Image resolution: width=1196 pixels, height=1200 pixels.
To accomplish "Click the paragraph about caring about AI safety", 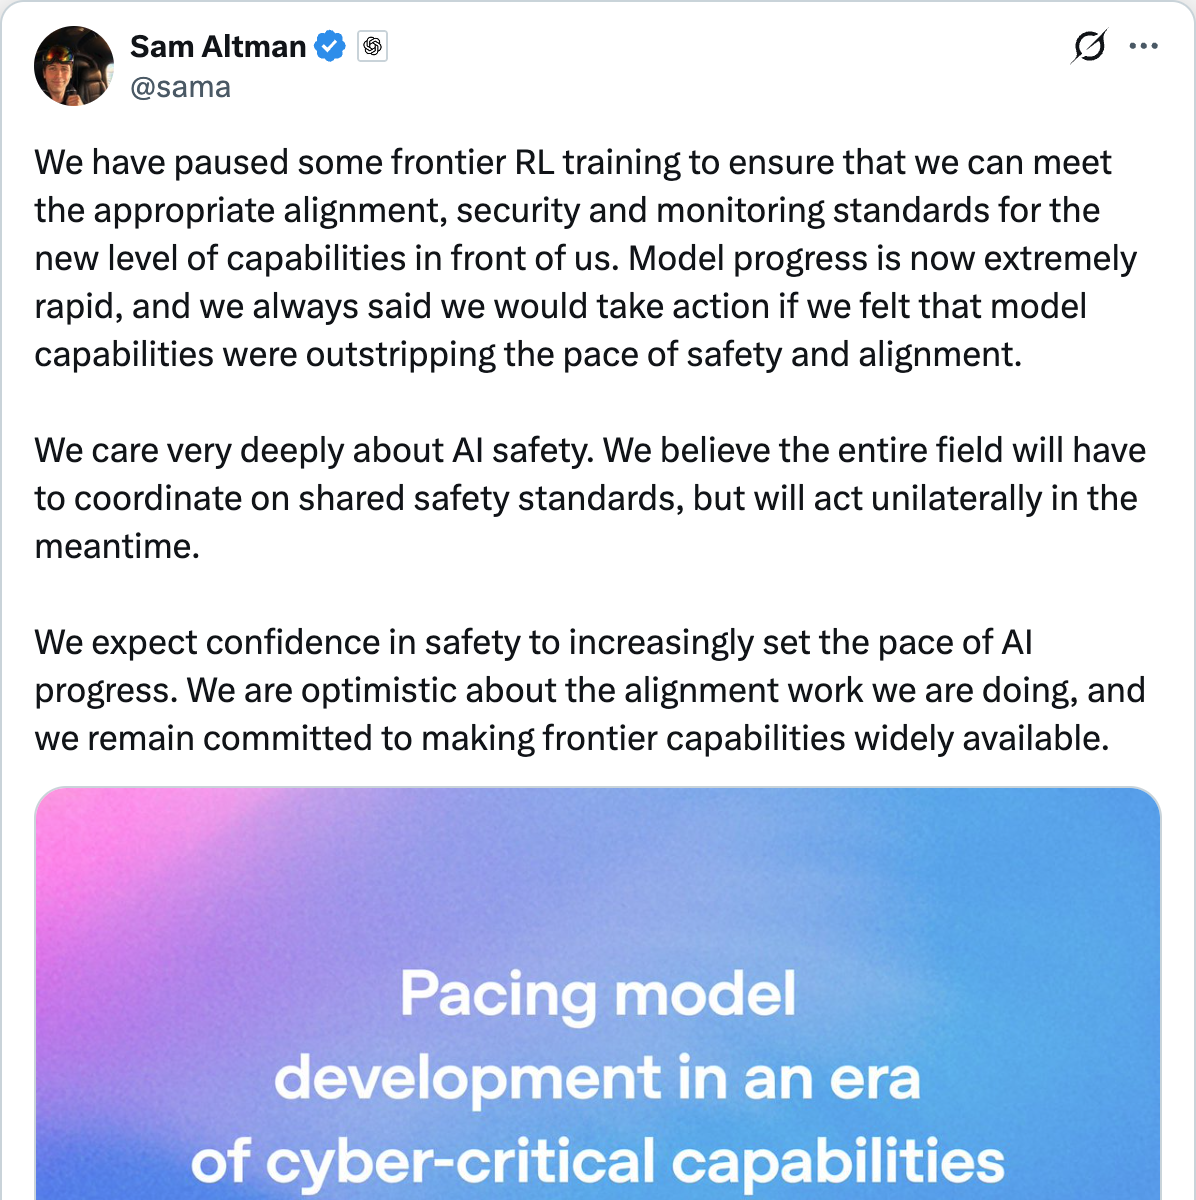I will coord(590,498).
